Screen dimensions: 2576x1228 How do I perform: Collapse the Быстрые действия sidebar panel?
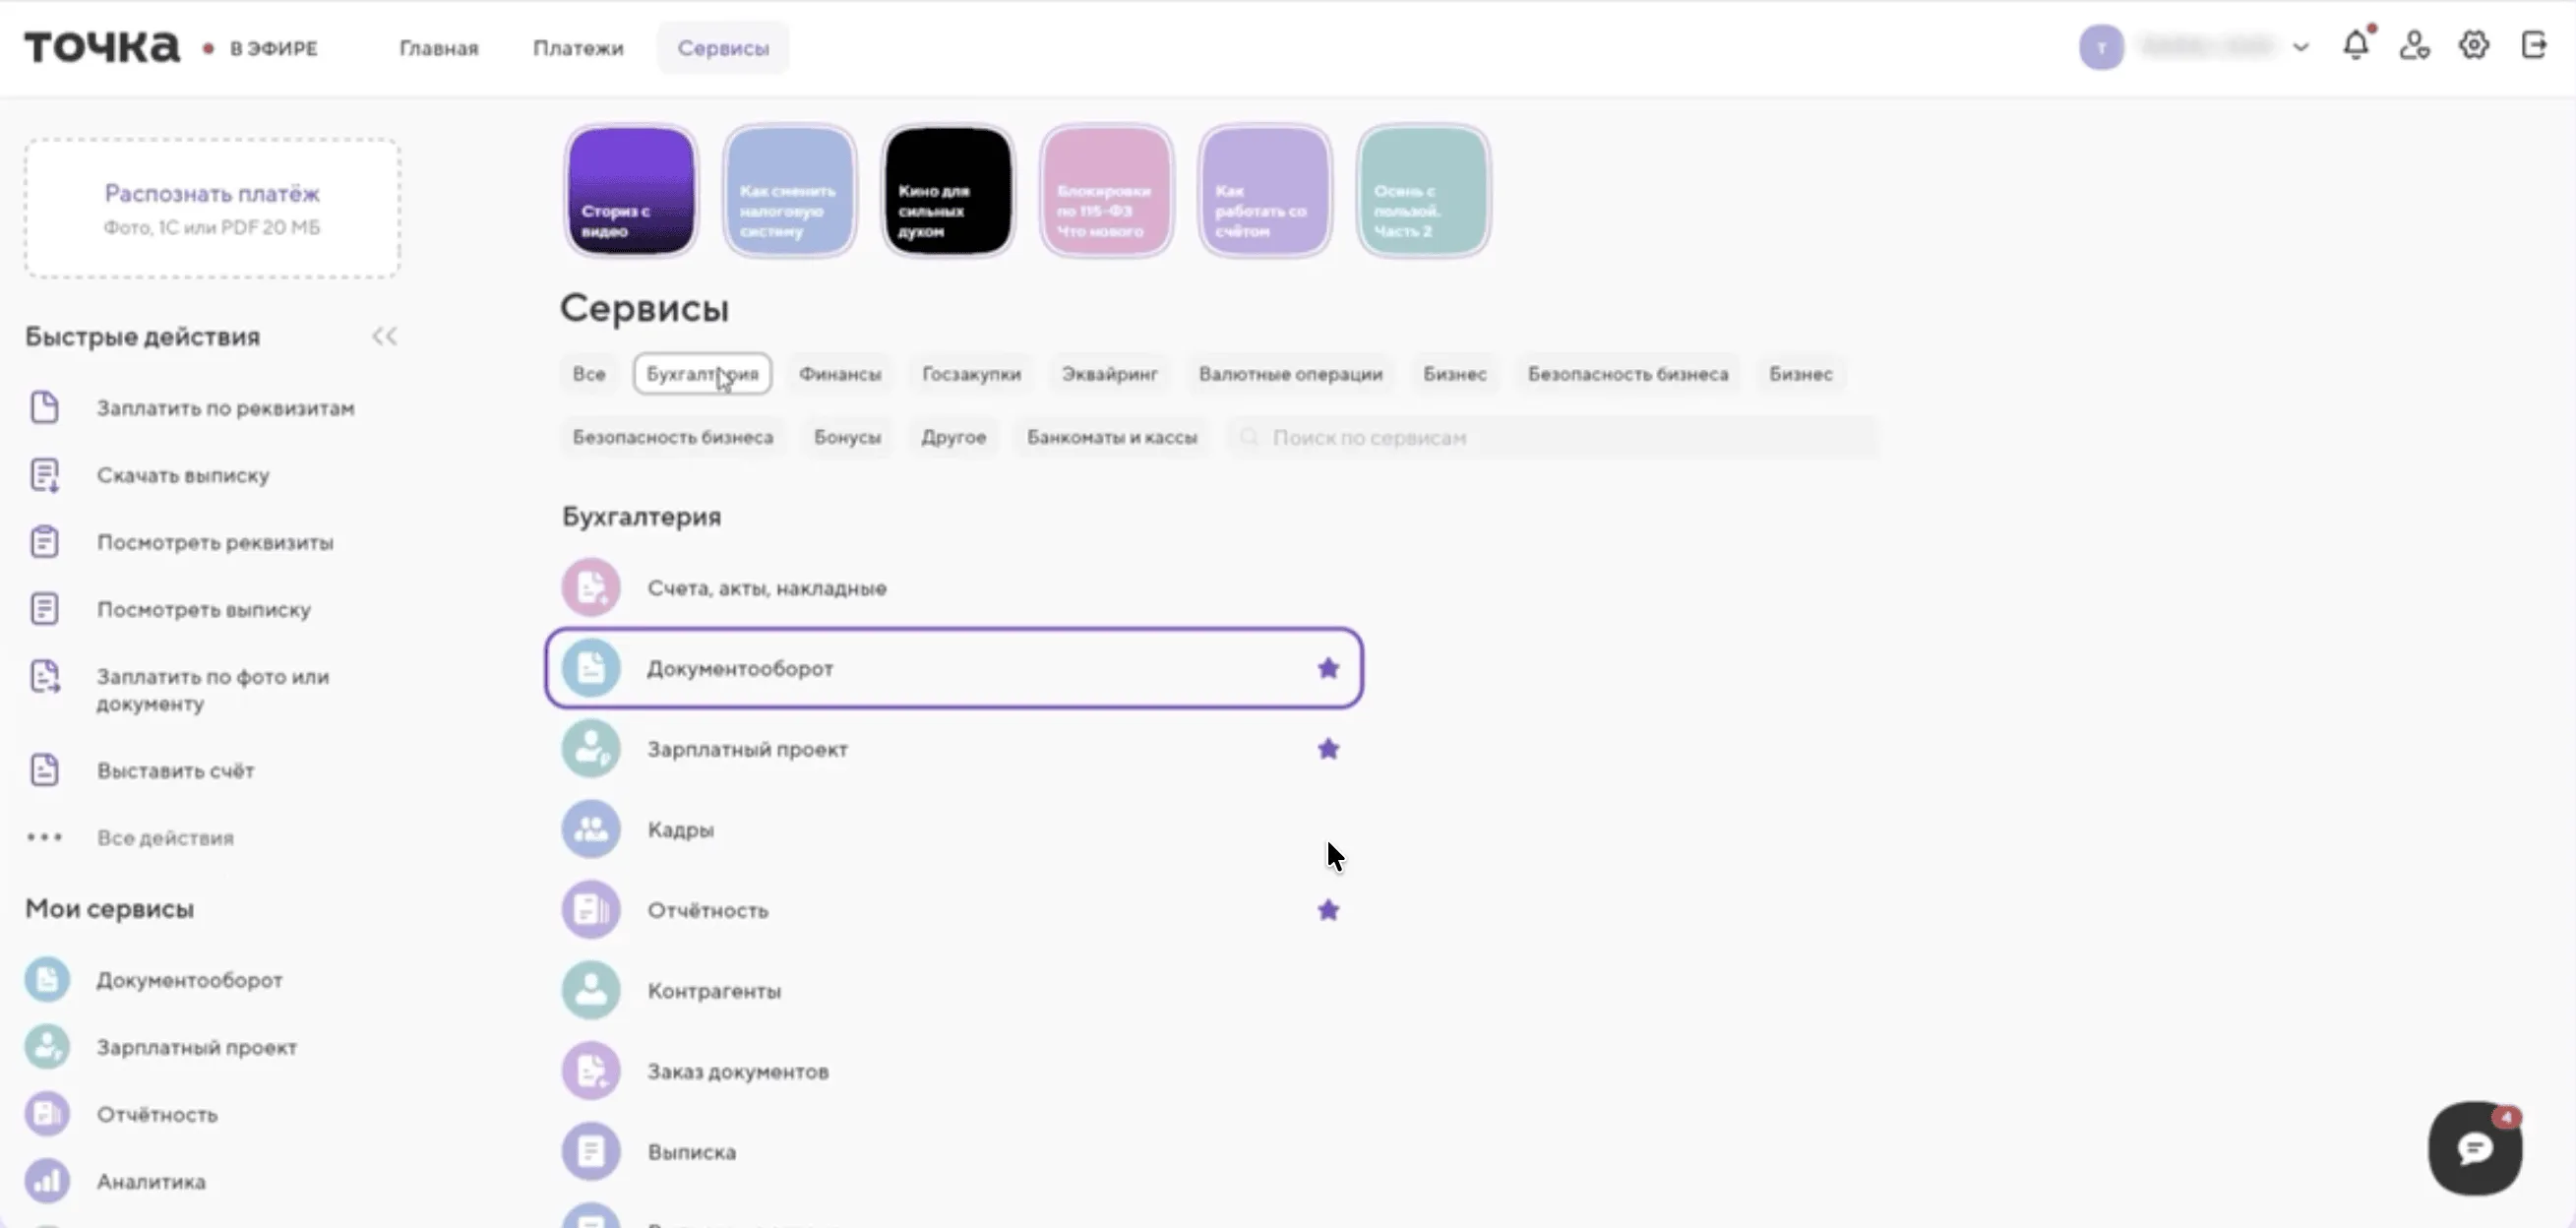click(384, 336)
